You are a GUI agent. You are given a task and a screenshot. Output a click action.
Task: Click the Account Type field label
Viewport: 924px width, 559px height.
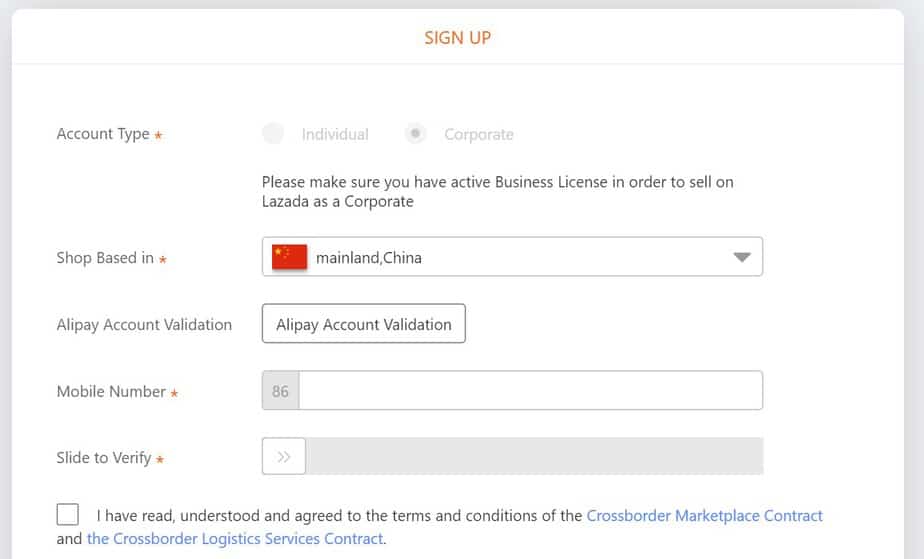point(103,134)
